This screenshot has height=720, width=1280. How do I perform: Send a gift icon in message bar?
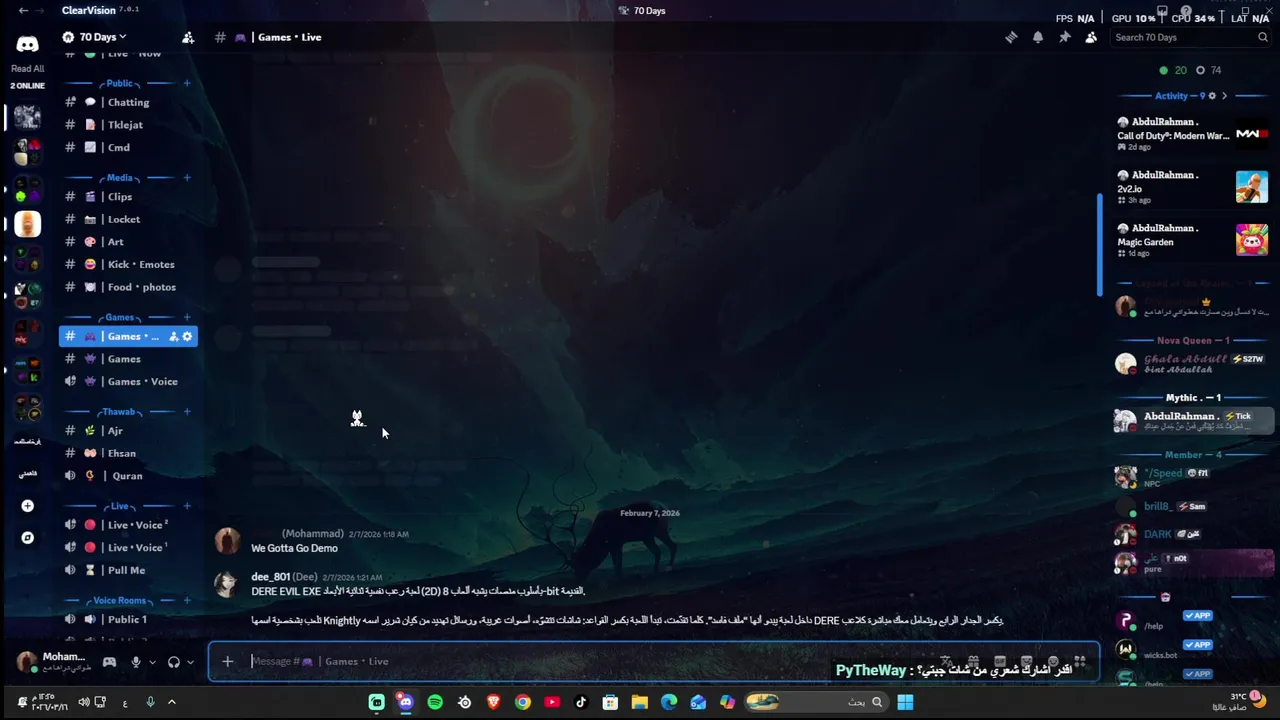(x=972, y=661)
